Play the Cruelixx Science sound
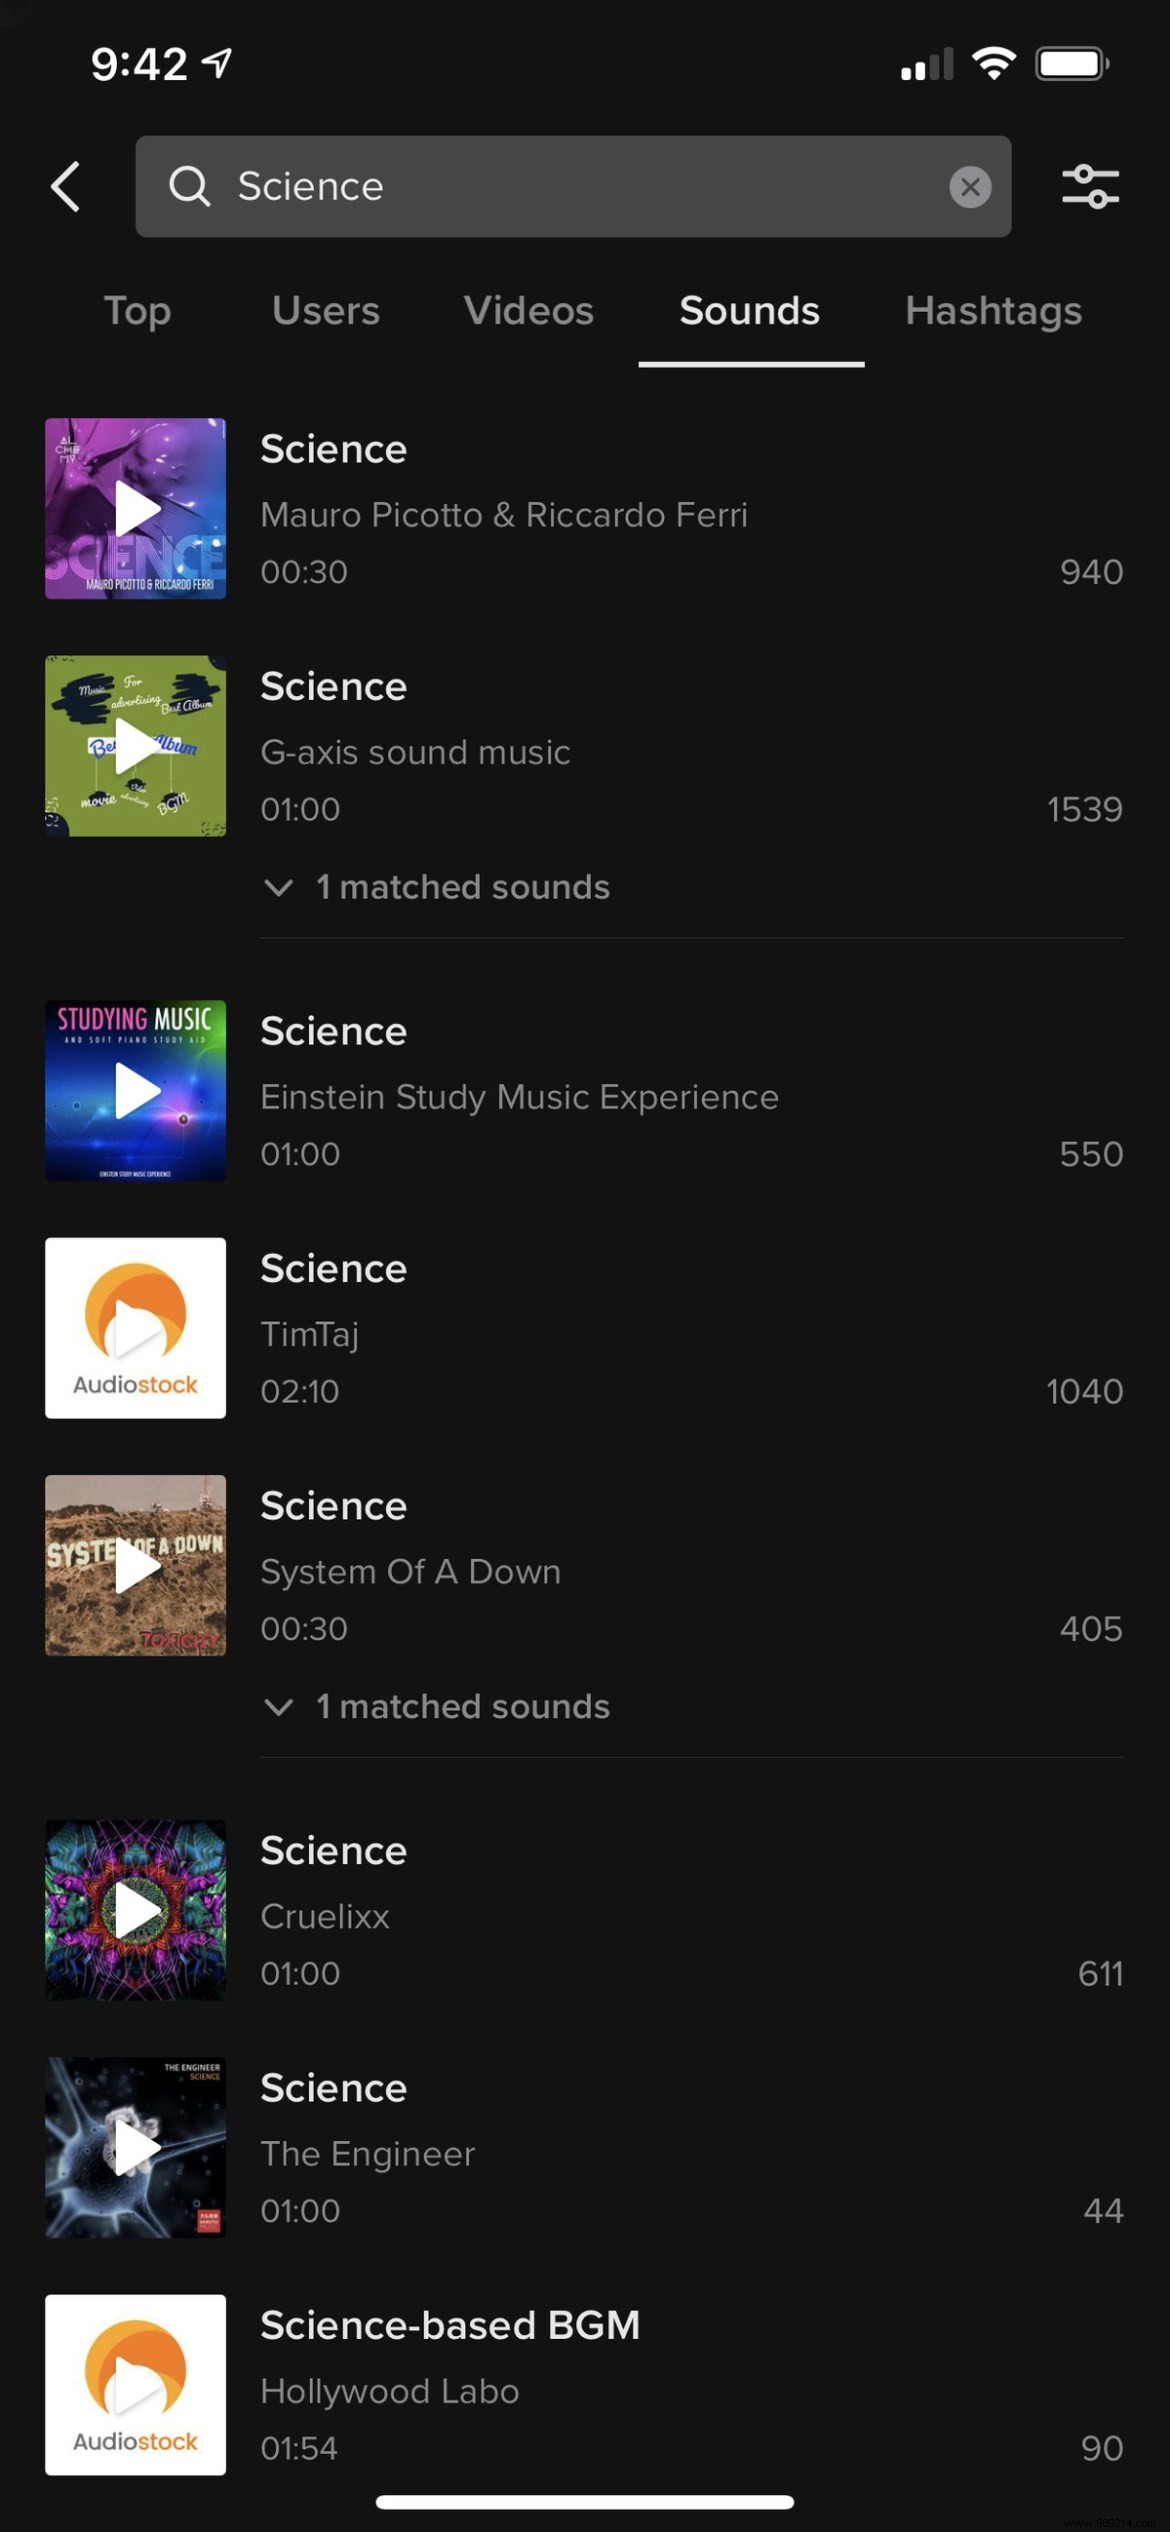The image size is (1170, 2532). [136, 1910]
